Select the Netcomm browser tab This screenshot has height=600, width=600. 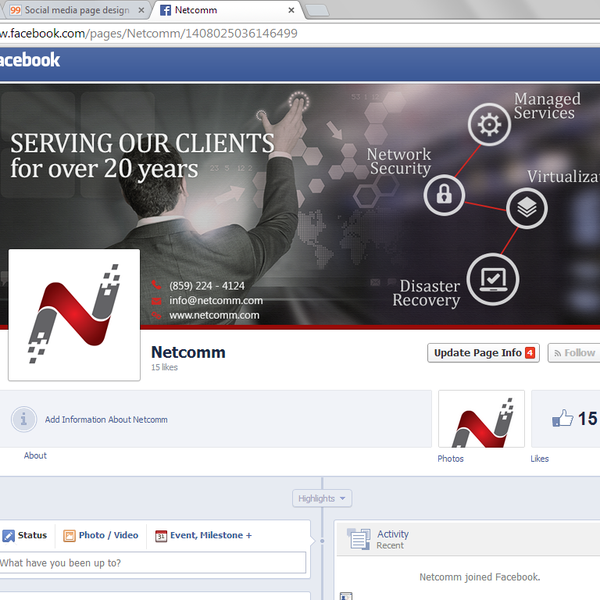(229, 10)
